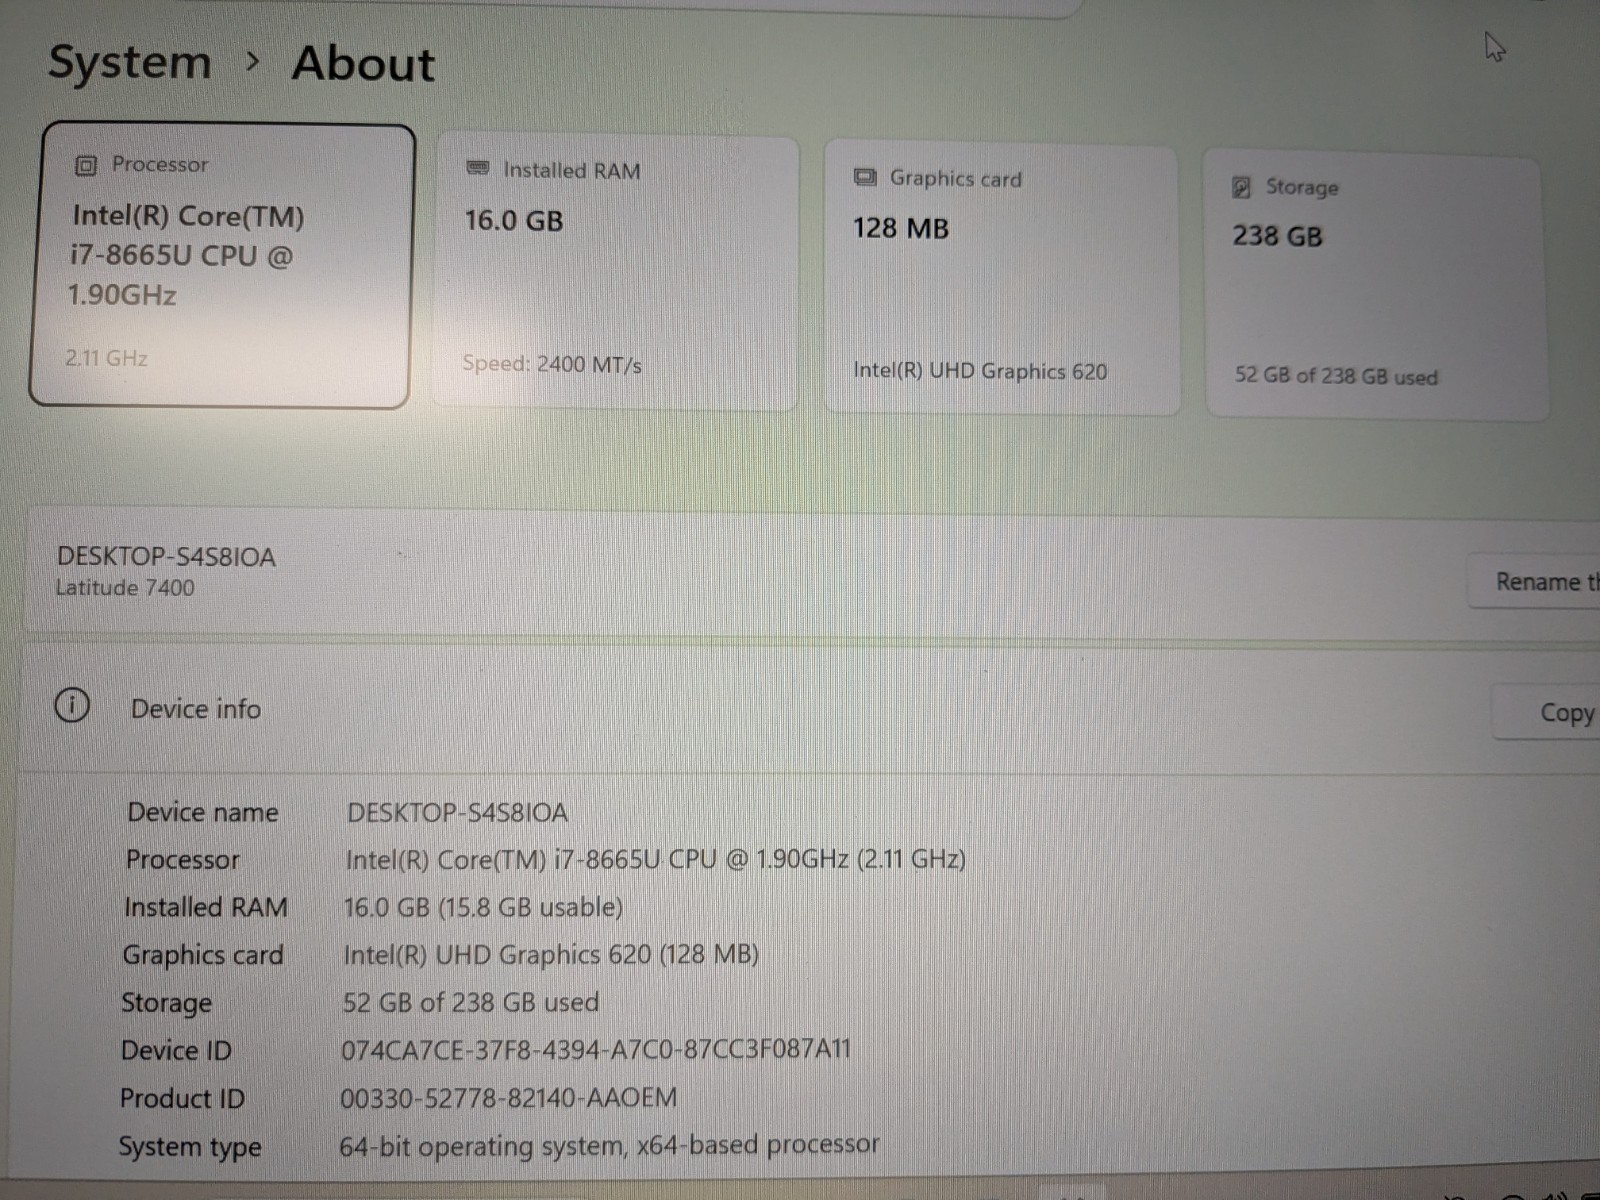This screenshot has width=1600, height=1200.
Task: Click the Intel(R) UHD Graphics 620 (128 MB) value
Action: [551, 955]
